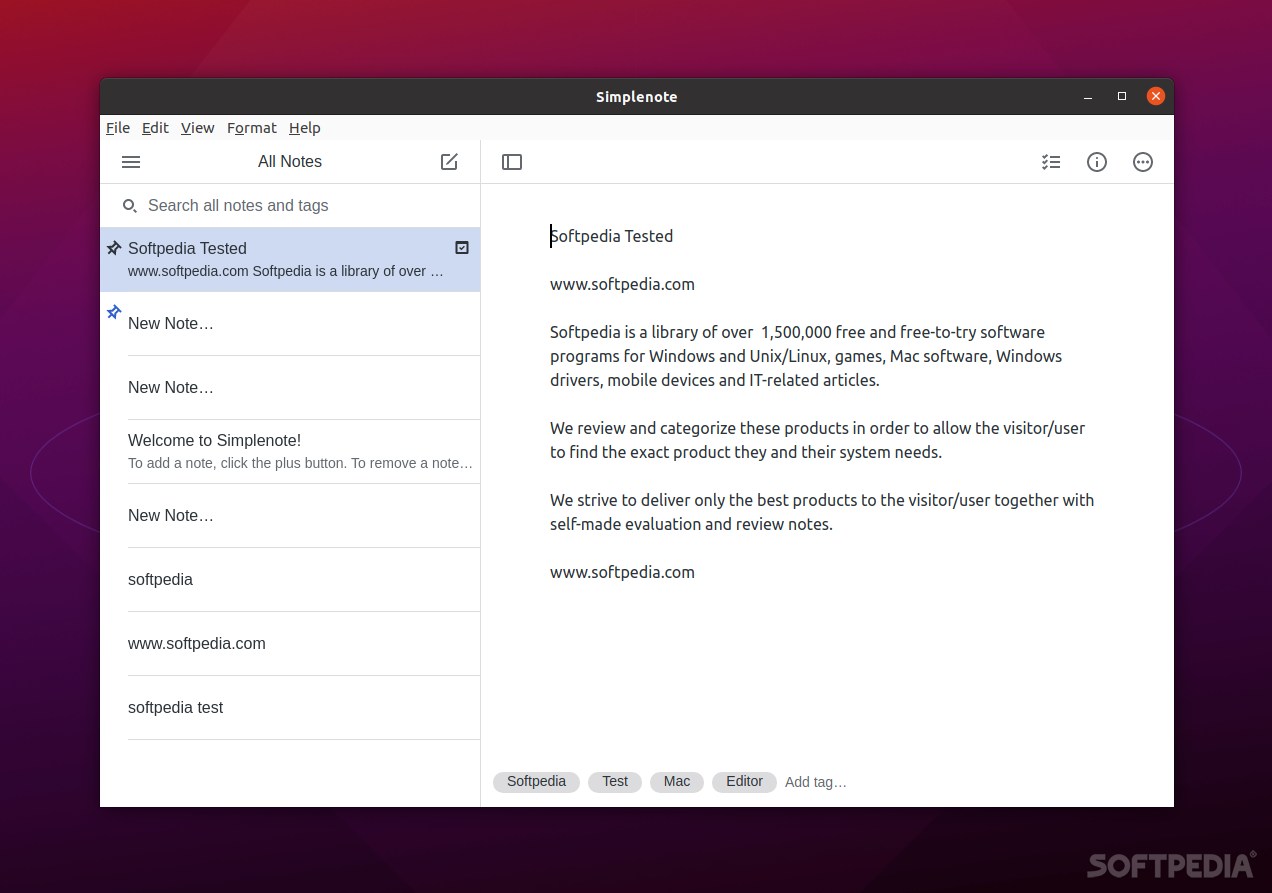Screen dimensions: 1272x893
Task: Select the Softpedia Tested note
Action: click(290, 260)
